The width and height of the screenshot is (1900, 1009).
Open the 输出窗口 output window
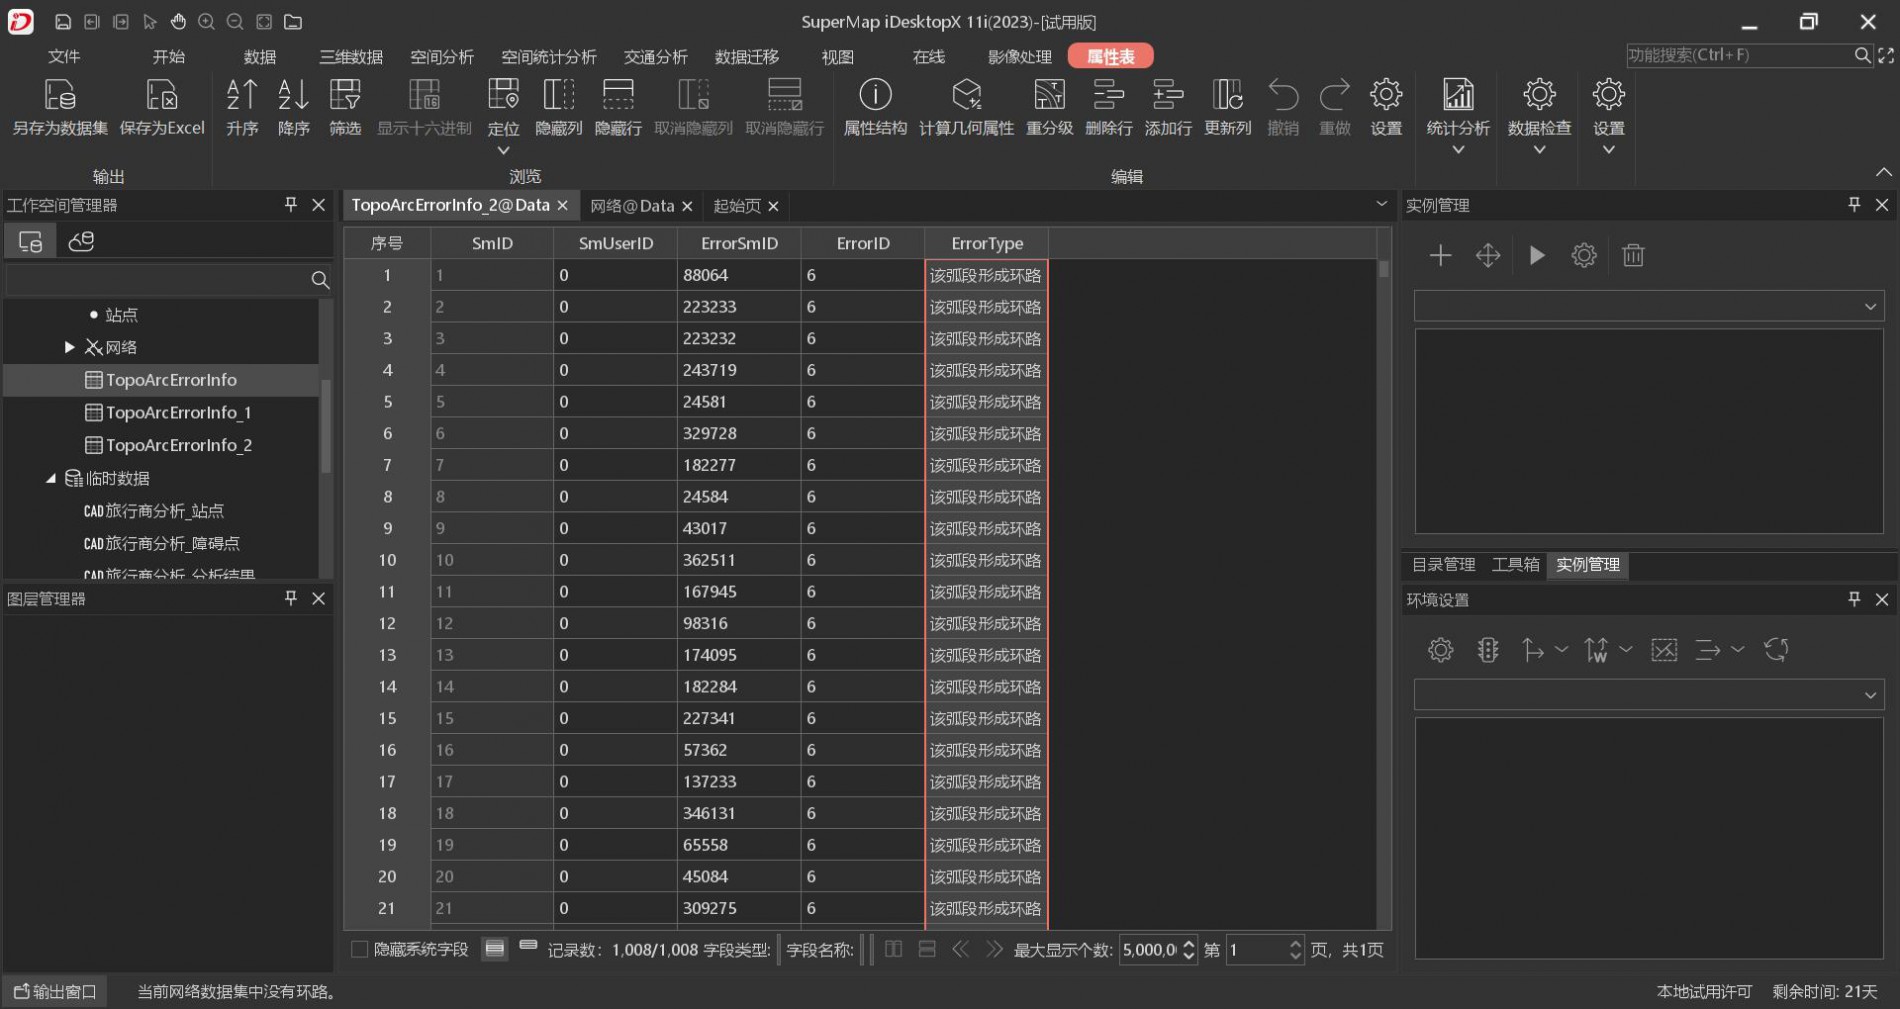55,991
